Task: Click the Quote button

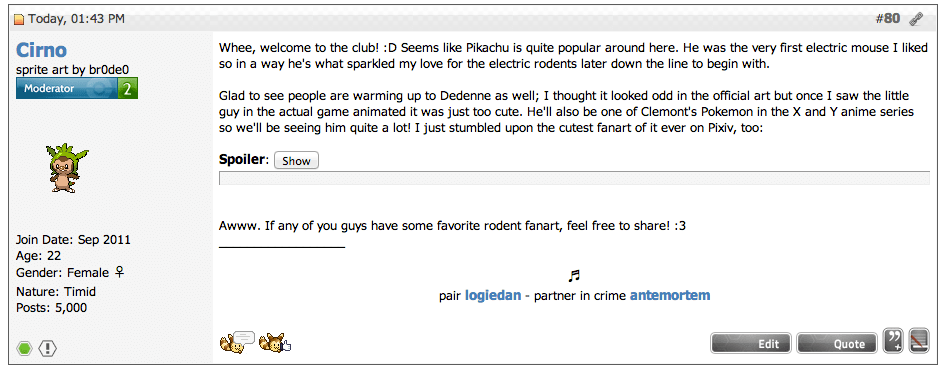Action: click(x=837, y=344)
